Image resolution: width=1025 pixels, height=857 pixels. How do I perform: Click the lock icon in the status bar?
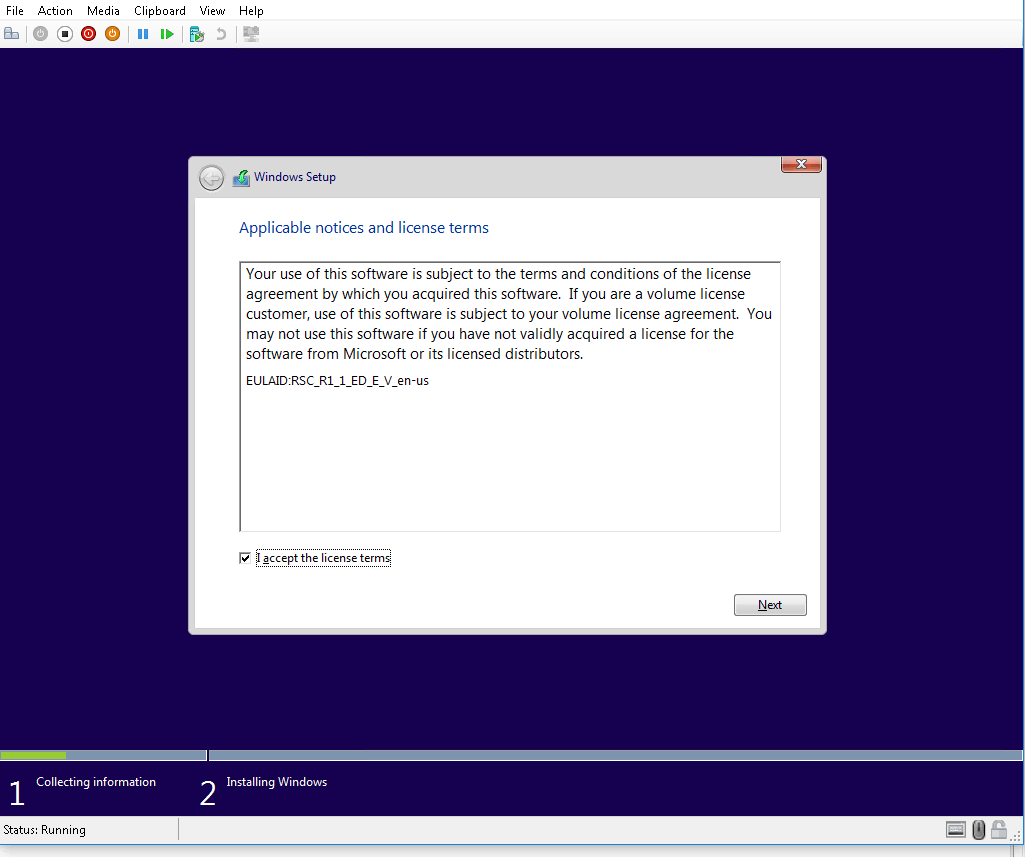coord(998,830)
